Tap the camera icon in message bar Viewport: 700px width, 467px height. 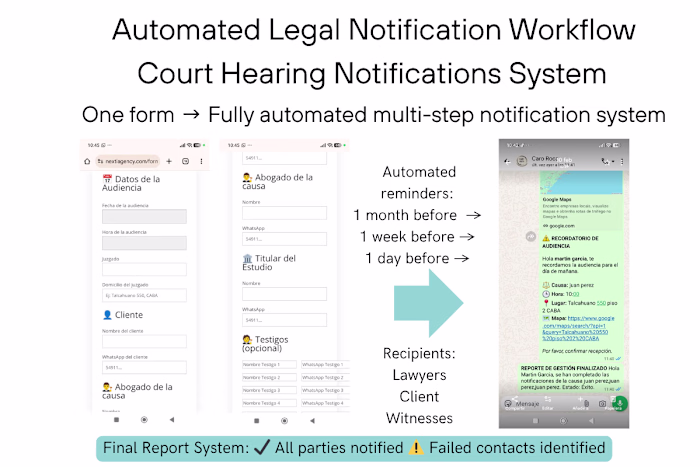click(x=602, y=404)
